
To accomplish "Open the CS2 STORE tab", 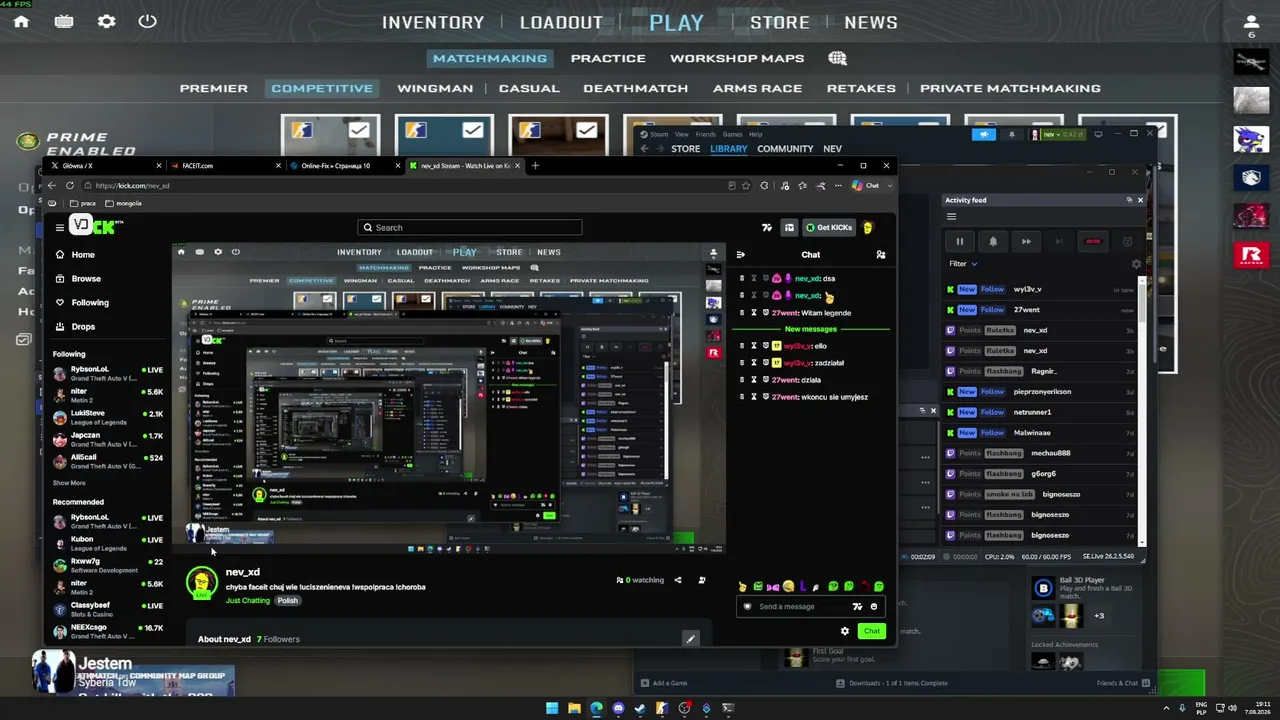I will point(780,22).
